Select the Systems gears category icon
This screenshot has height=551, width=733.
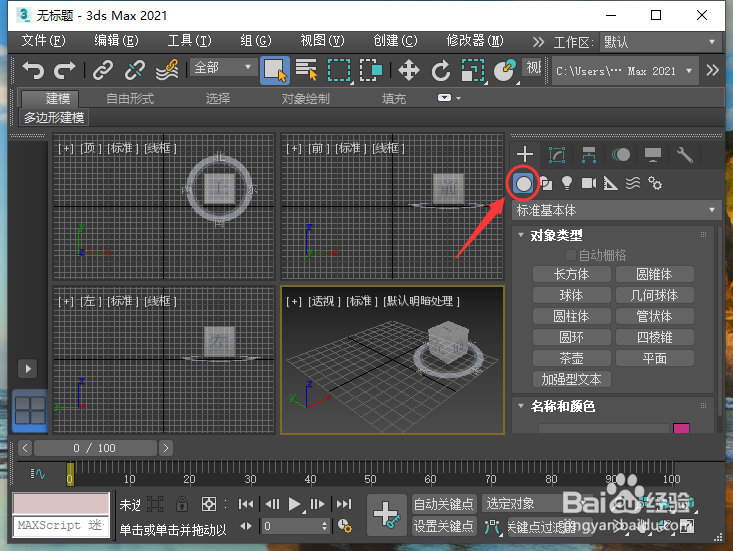coord(655,183)
